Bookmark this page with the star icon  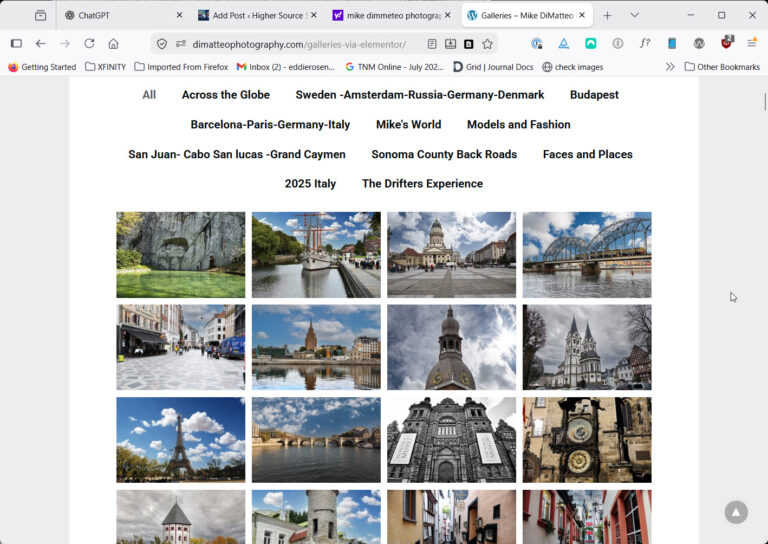pos(487,44)
